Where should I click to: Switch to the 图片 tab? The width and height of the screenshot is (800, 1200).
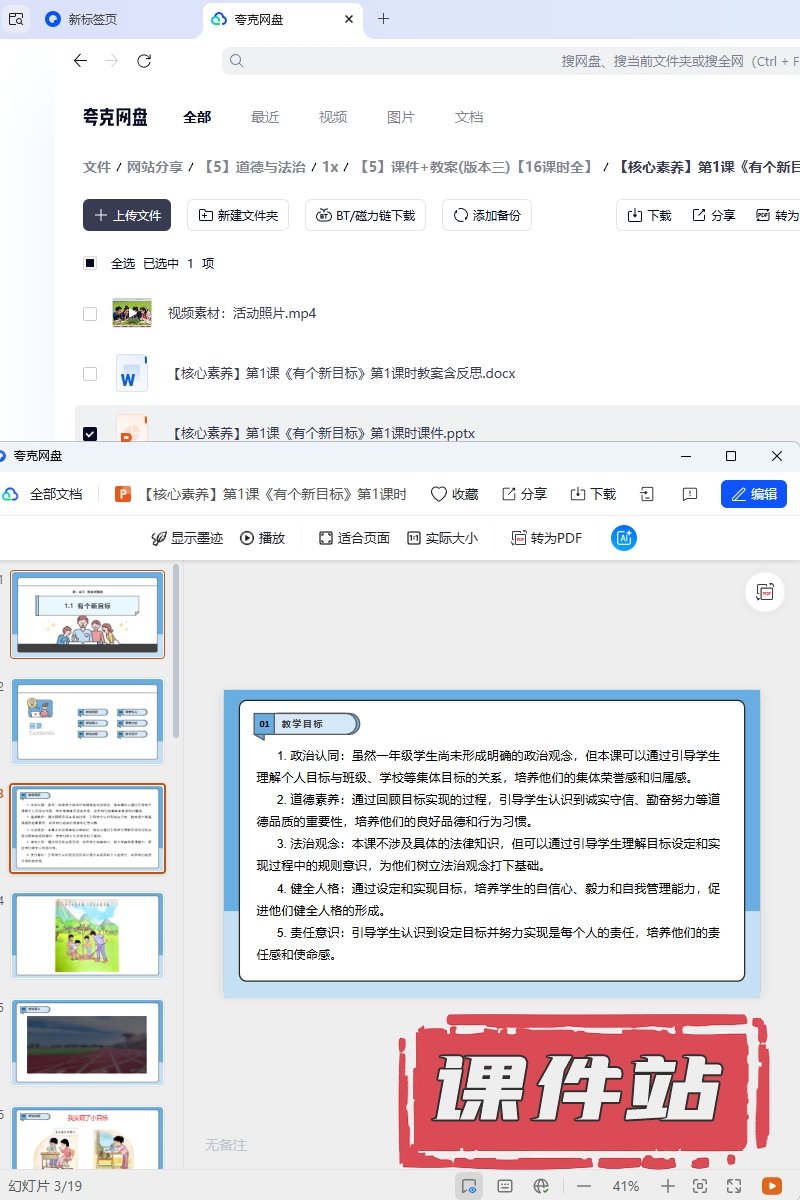coord(401,117)
